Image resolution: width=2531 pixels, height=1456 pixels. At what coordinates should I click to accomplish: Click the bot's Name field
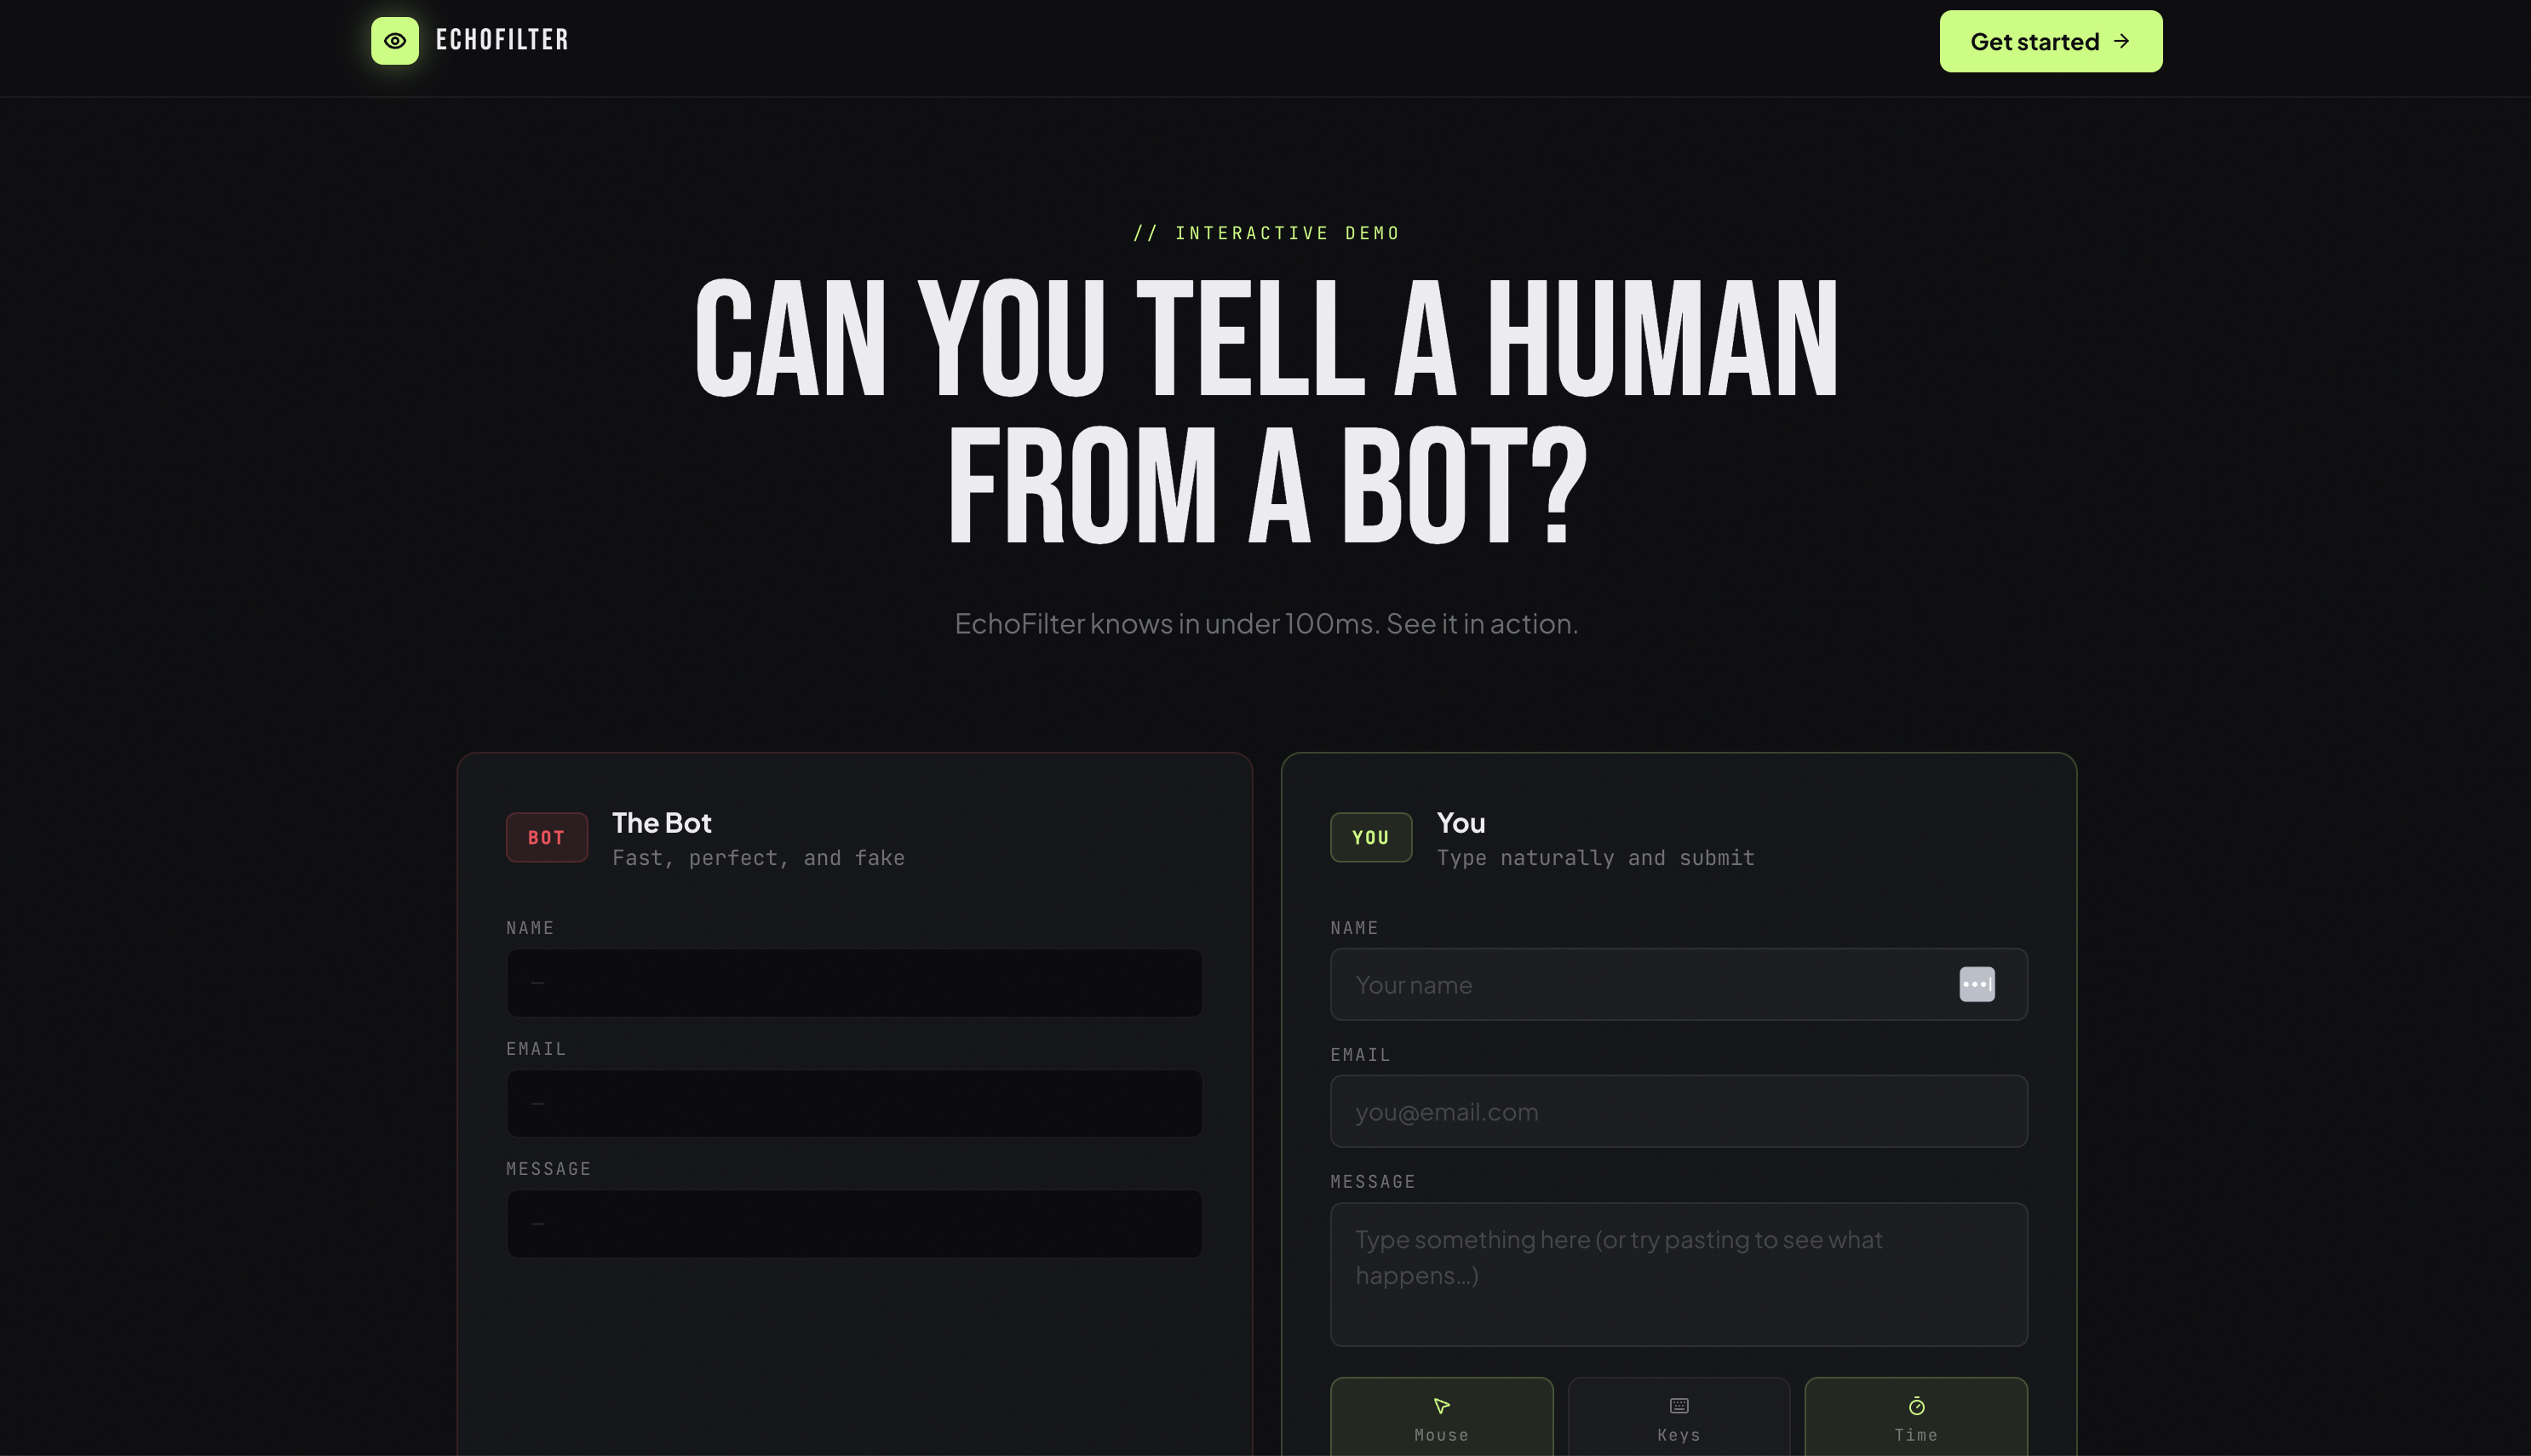854,983
